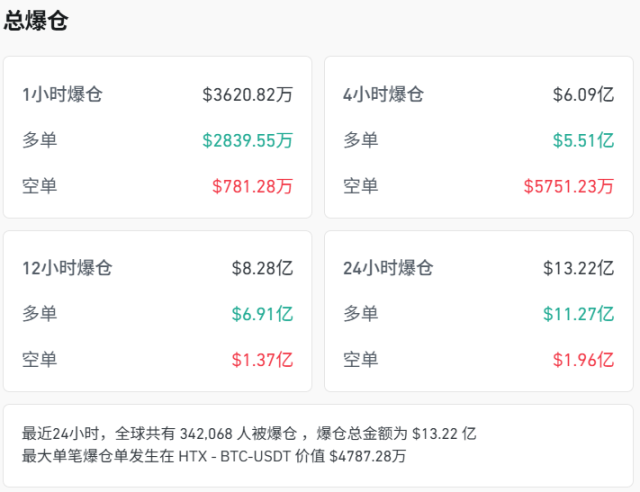Click the 1-hour long value $2839.55万
This screenshot has height=492, width=640.
[248, 140]
